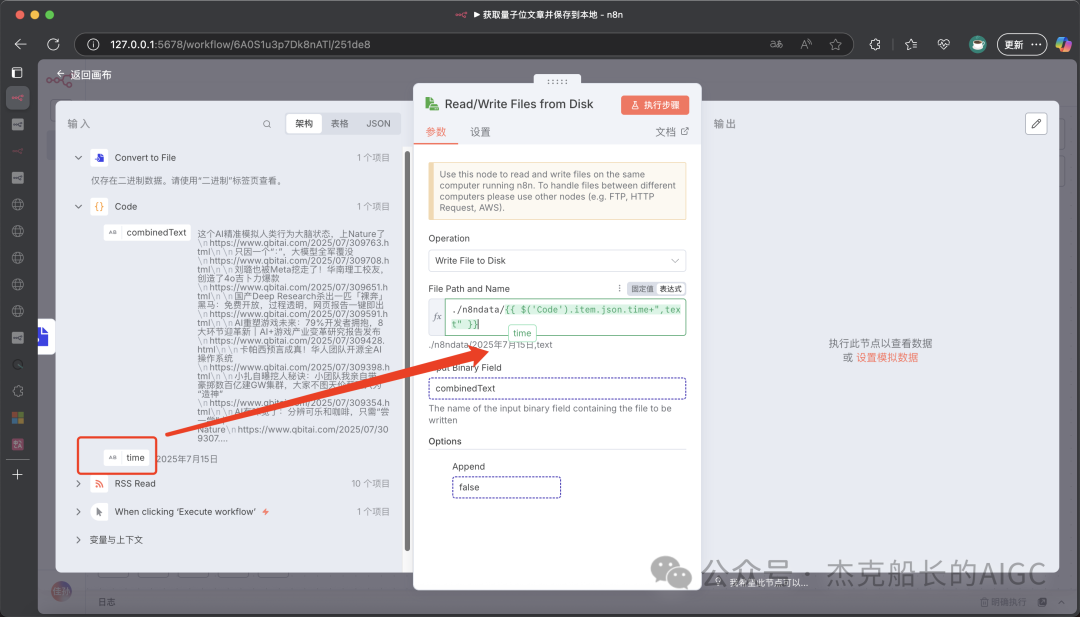Click the expression preview result text

tap(490, 344)
